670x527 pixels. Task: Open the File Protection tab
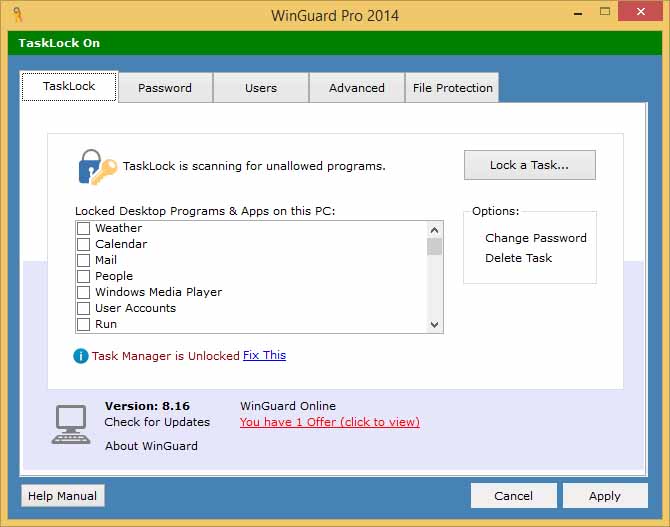pos(453,88)
